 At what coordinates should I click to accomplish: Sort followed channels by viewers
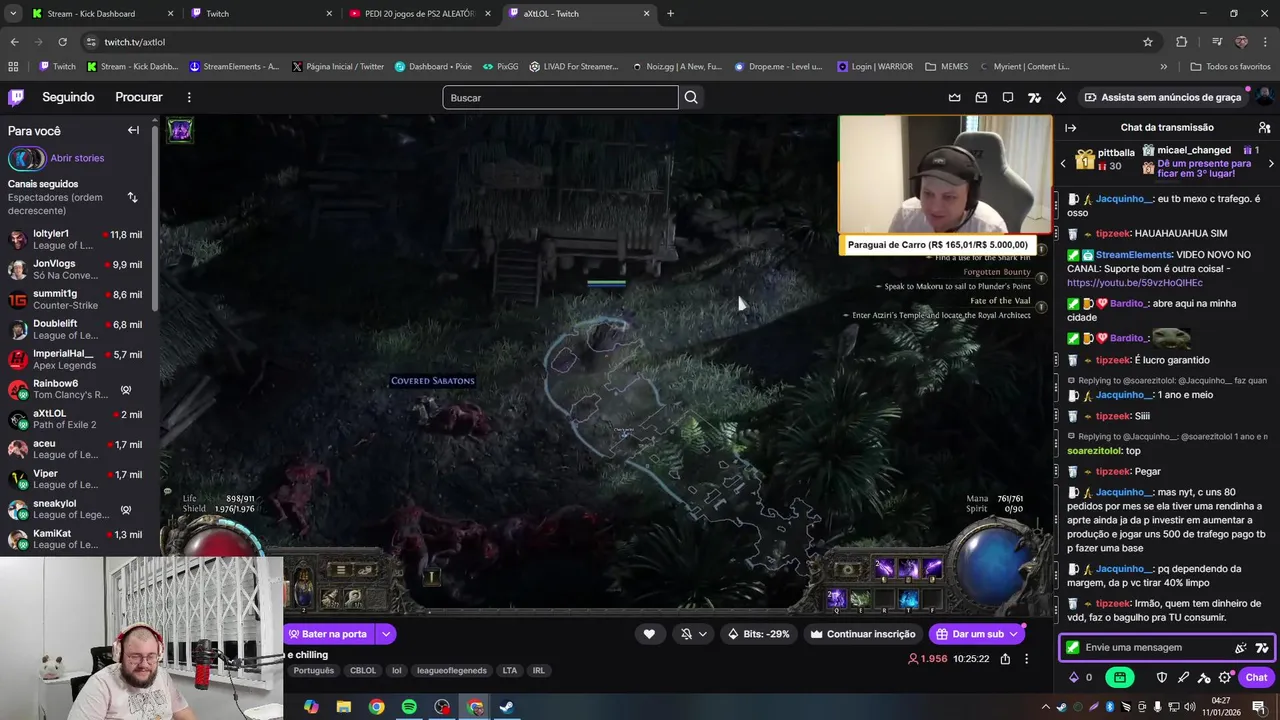(x=132, y=197)
